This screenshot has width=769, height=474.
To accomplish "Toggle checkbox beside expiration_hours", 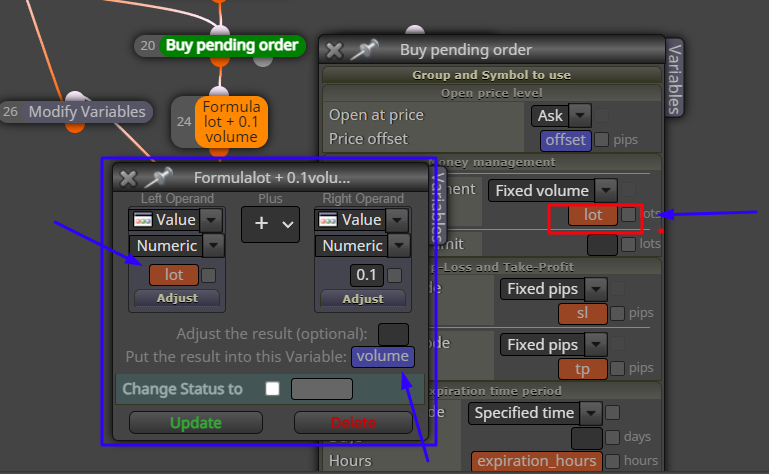I will 612,461.
